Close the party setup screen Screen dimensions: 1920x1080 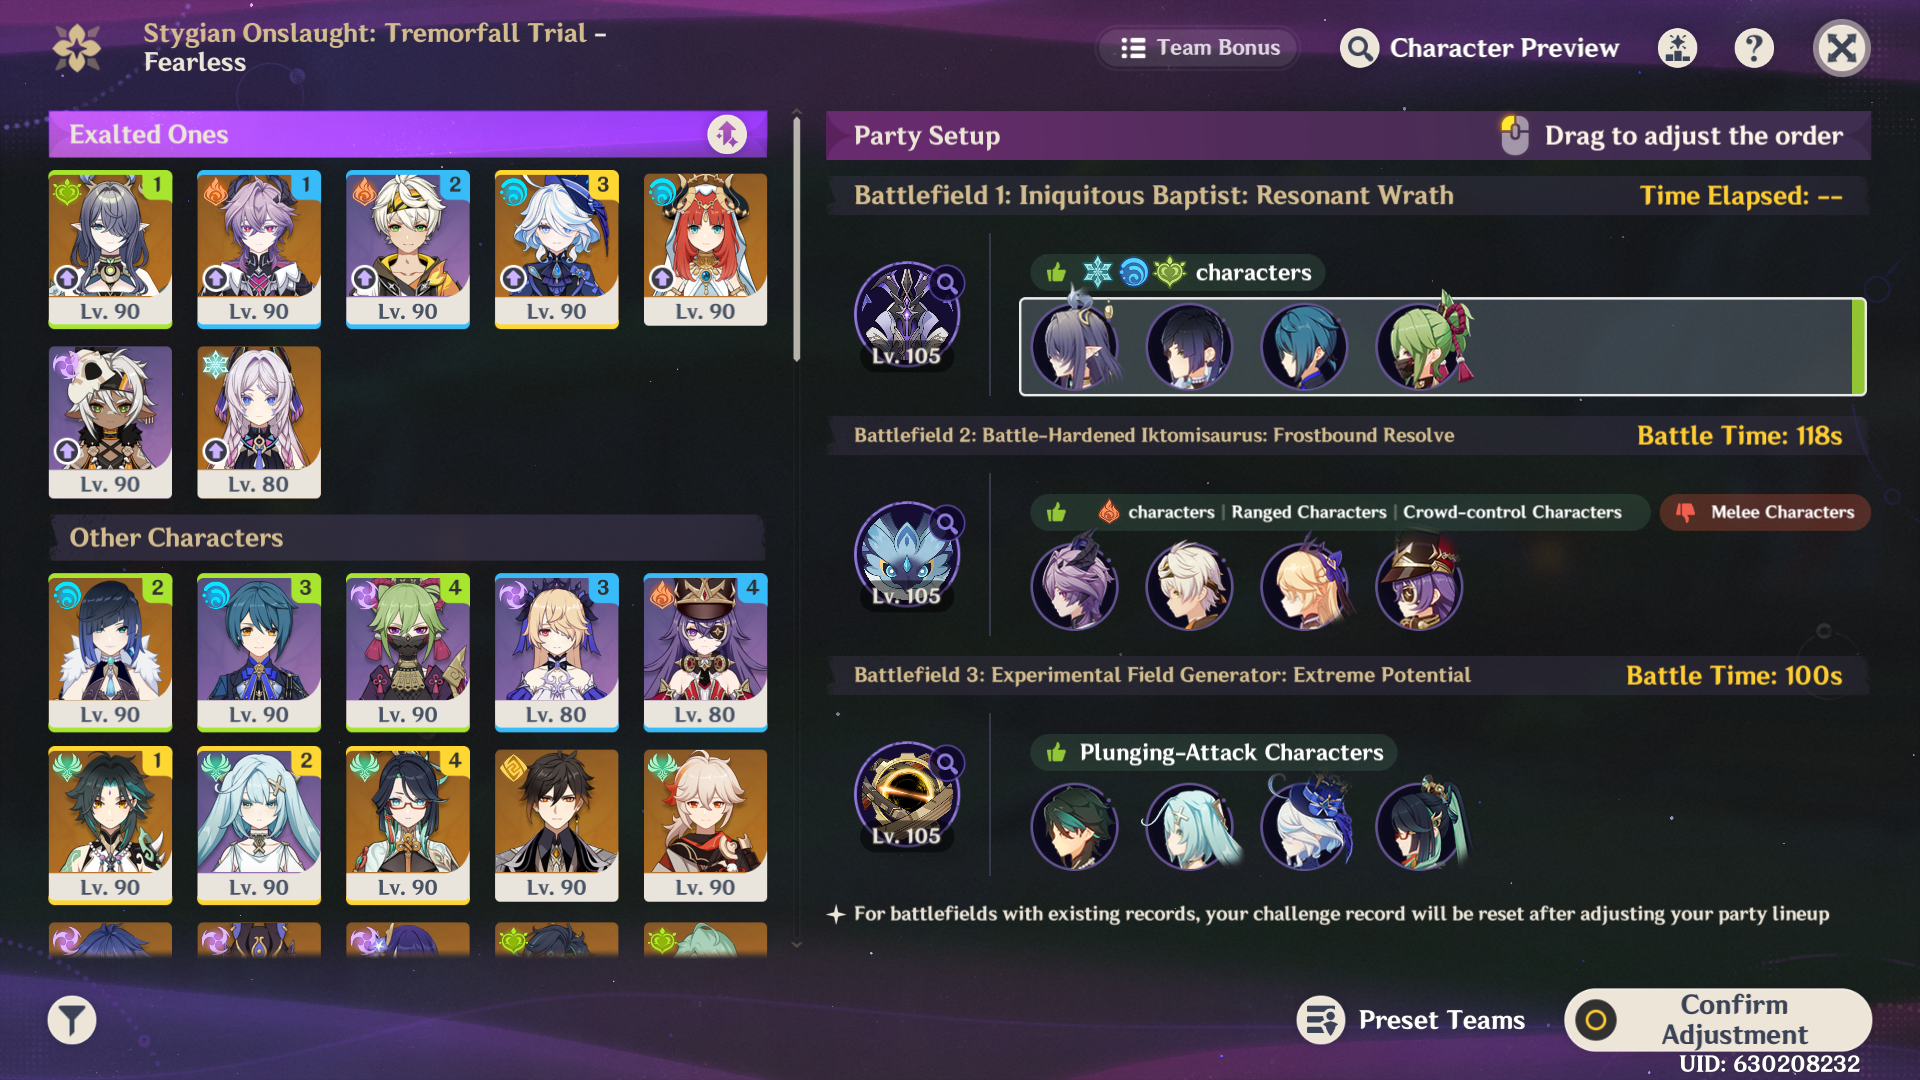1841,48
